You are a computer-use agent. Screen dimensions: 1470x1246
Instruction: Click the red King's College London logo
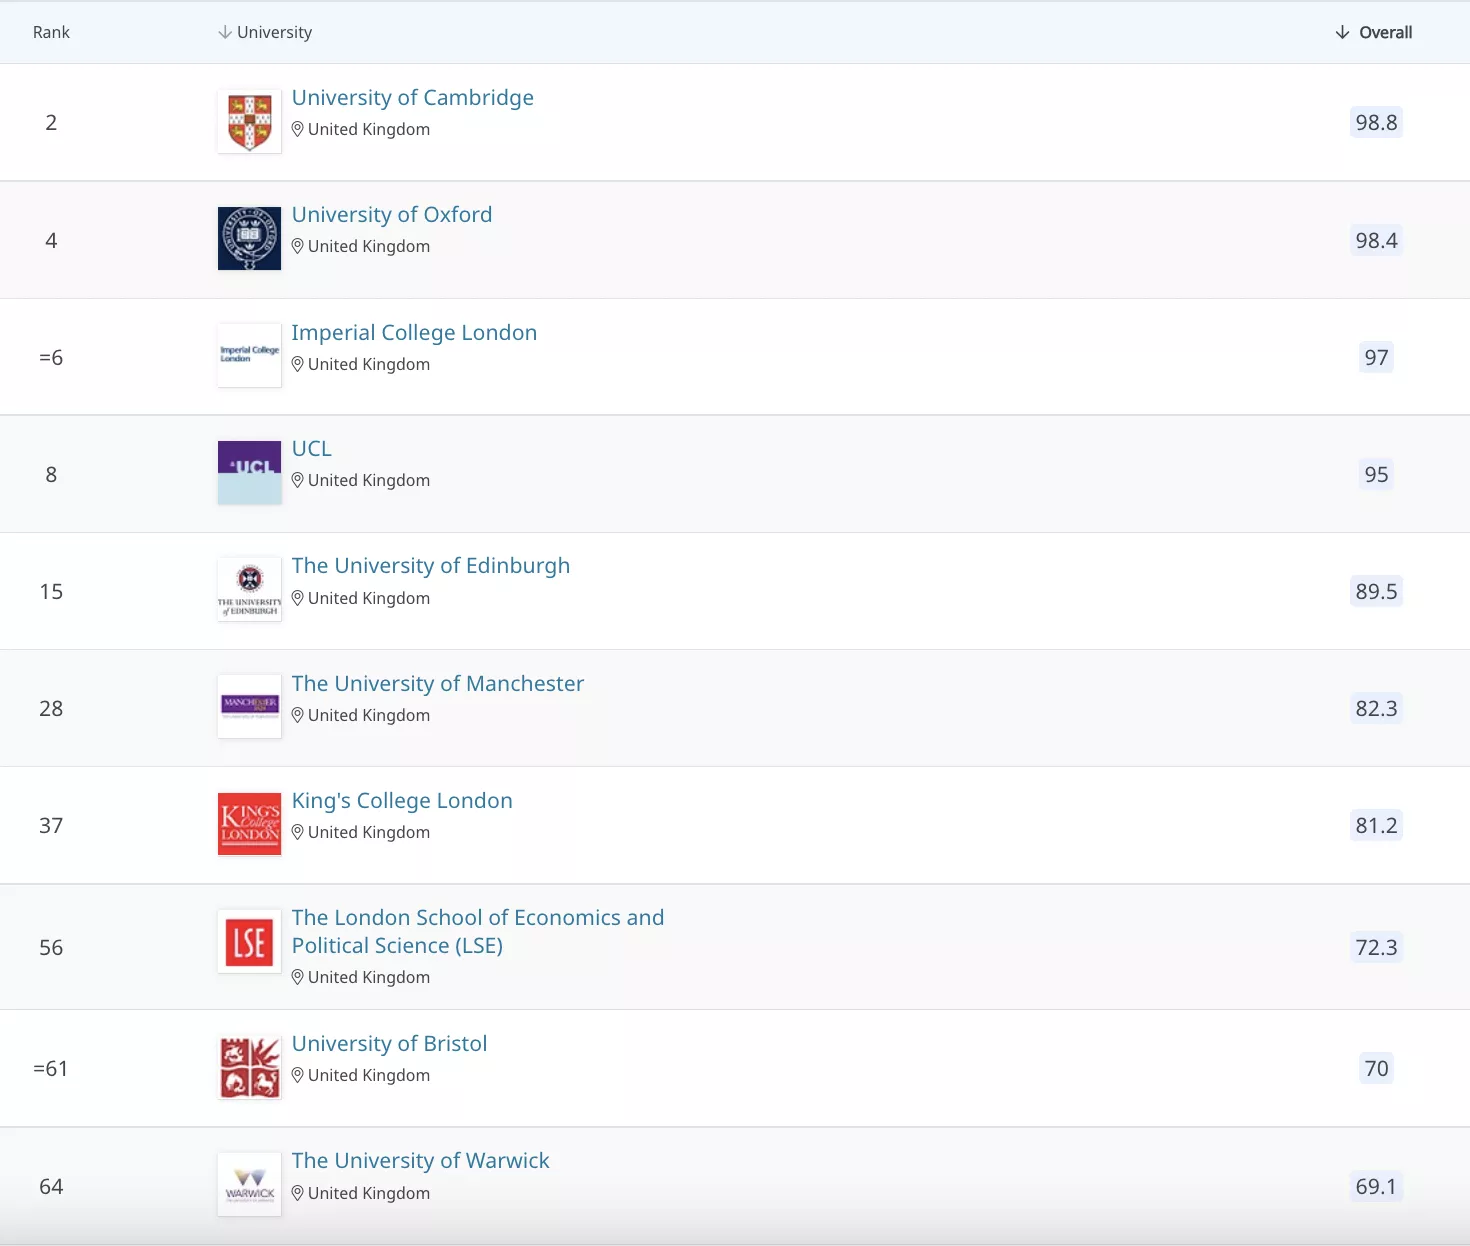(x=249, y=824)
